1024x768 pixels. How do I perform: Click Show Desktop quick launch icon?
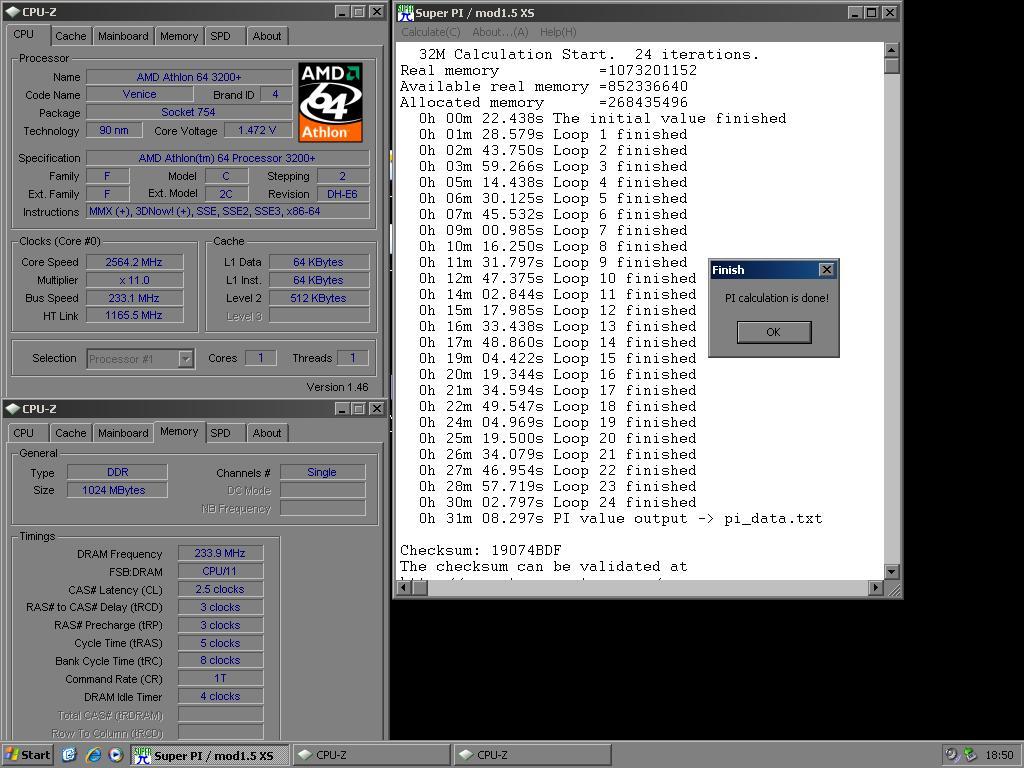(x=69, y=755)
